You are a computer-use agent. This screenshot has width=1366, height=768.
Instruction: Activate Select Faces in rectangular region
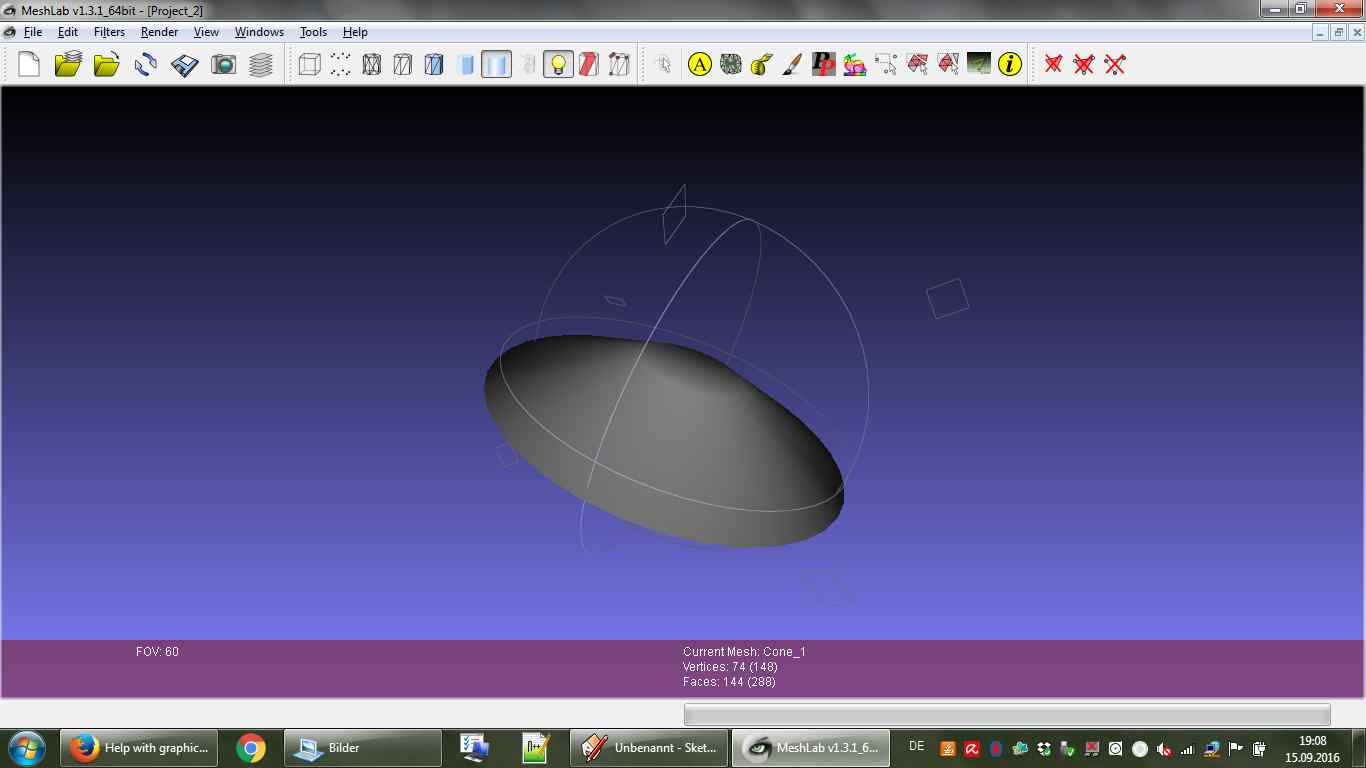(x=917, y=65)
